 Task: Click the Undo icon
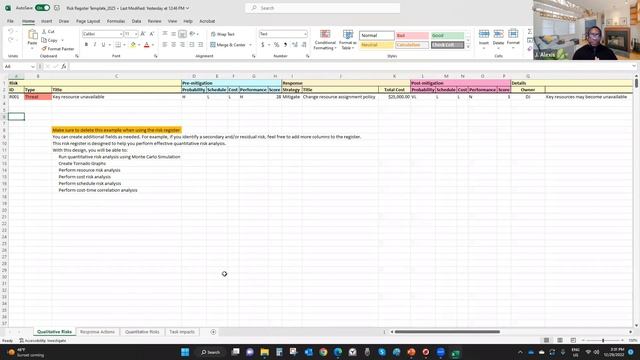pyautogui.click(x=11, y=31)
